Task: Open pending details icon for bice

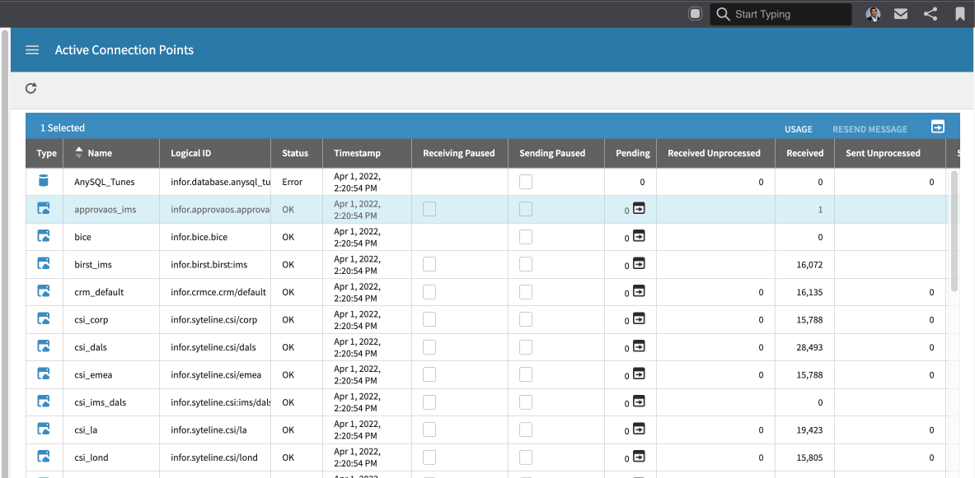Action: point(639,236)
